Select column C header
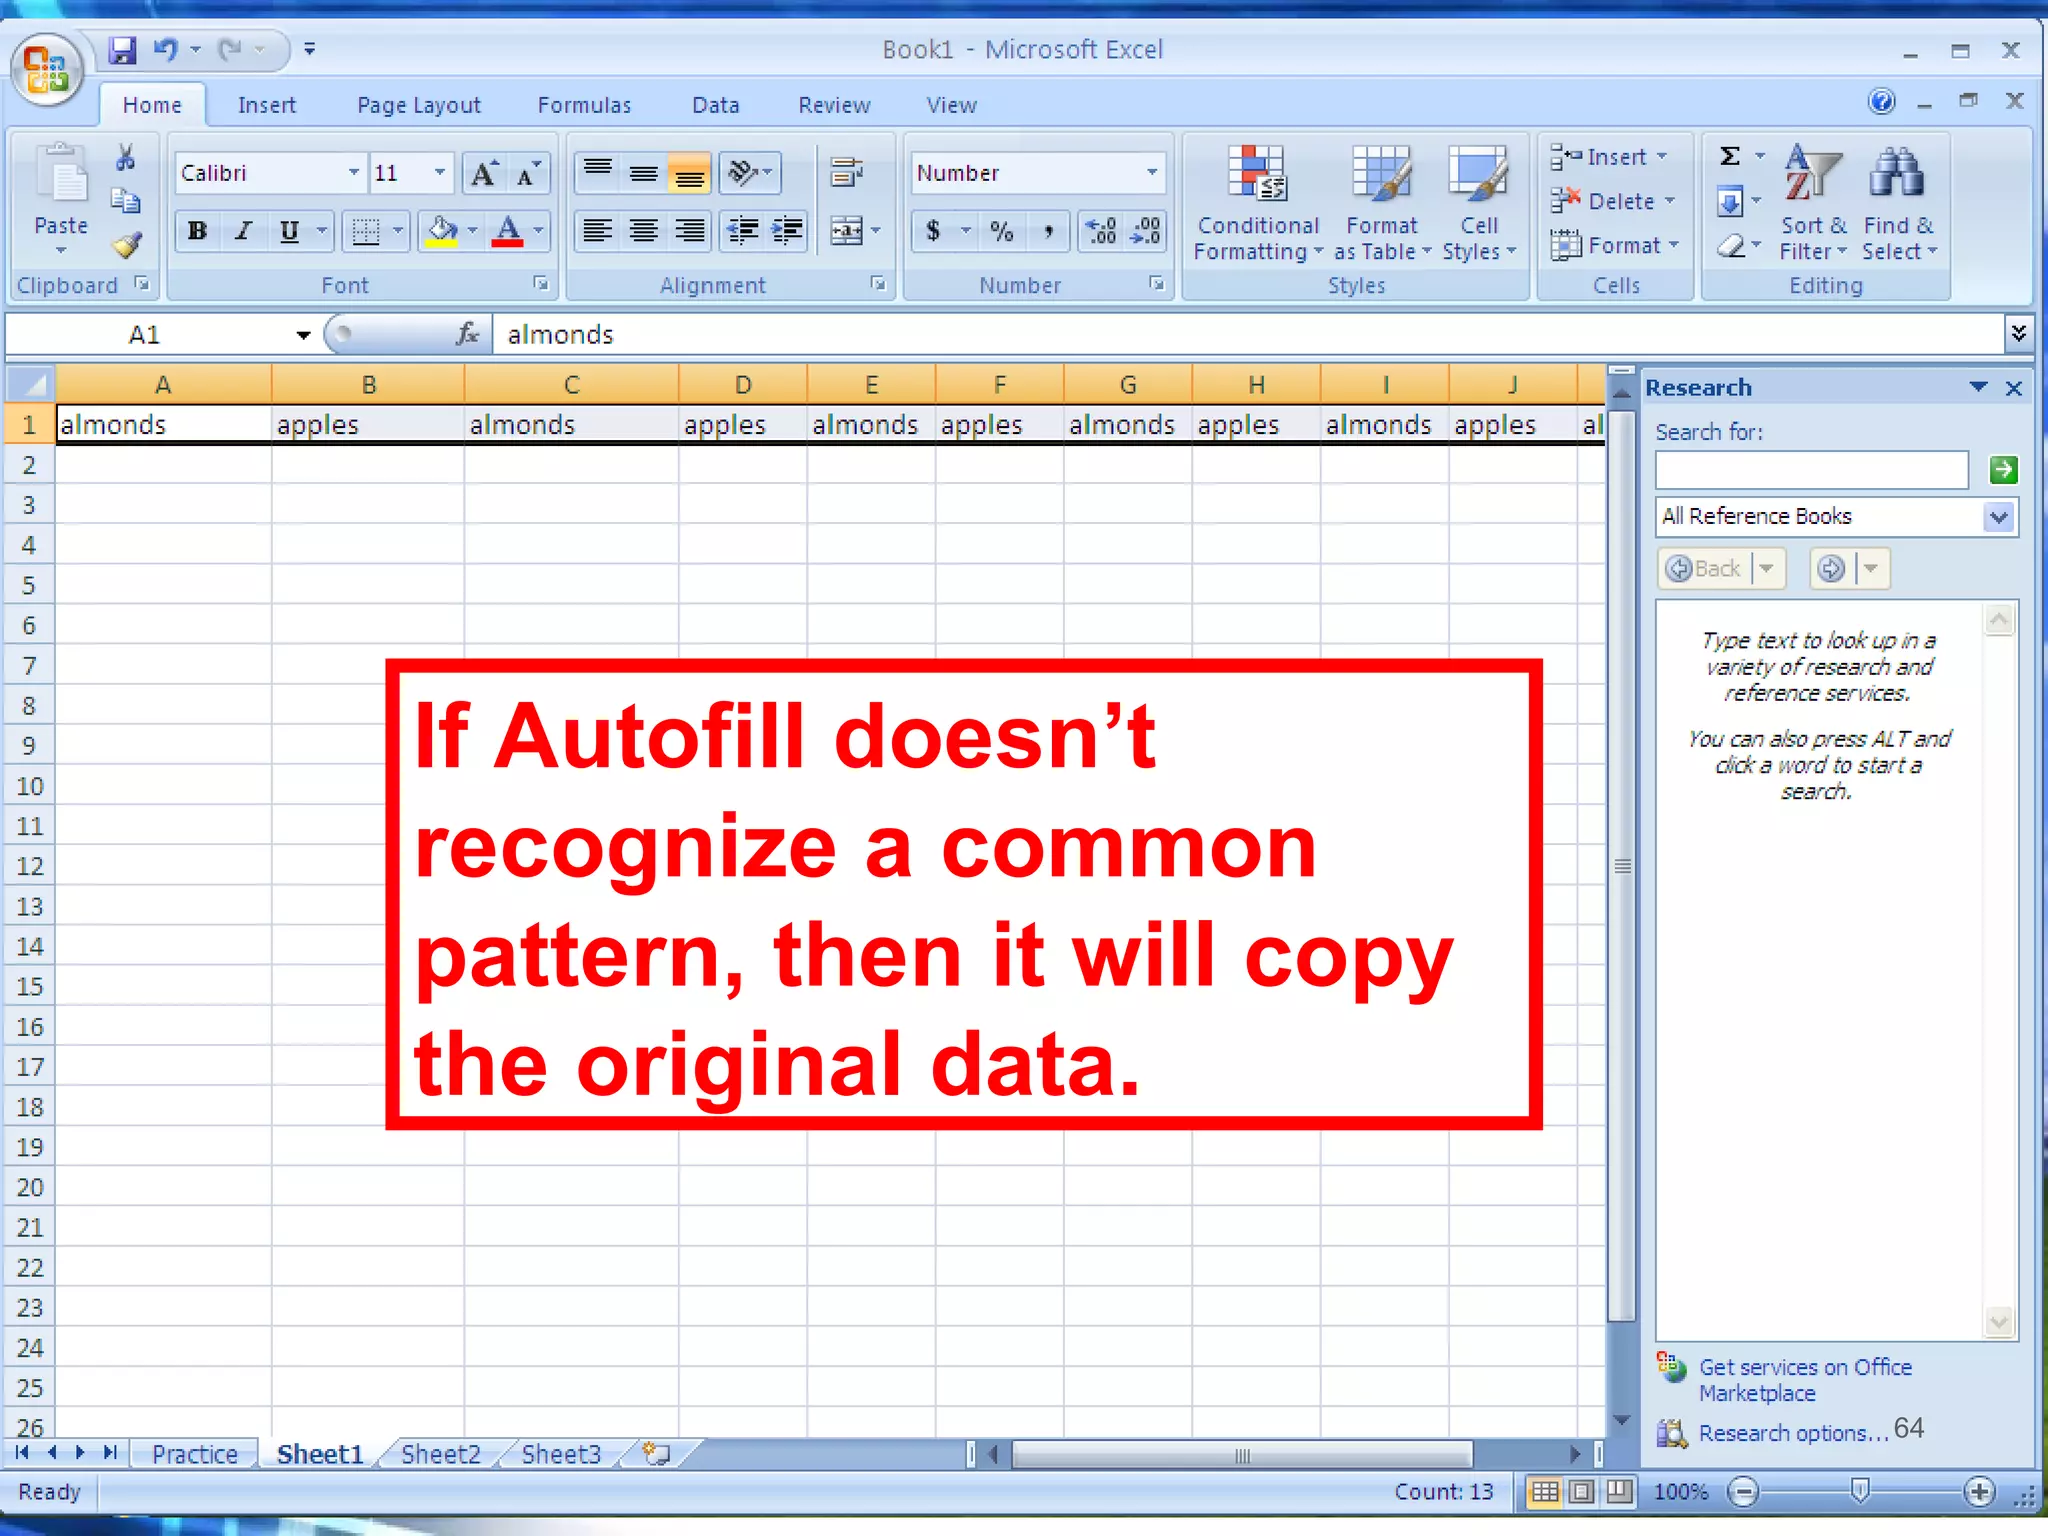Viewport: 2048px width, 1536px height. click(571, 385)
